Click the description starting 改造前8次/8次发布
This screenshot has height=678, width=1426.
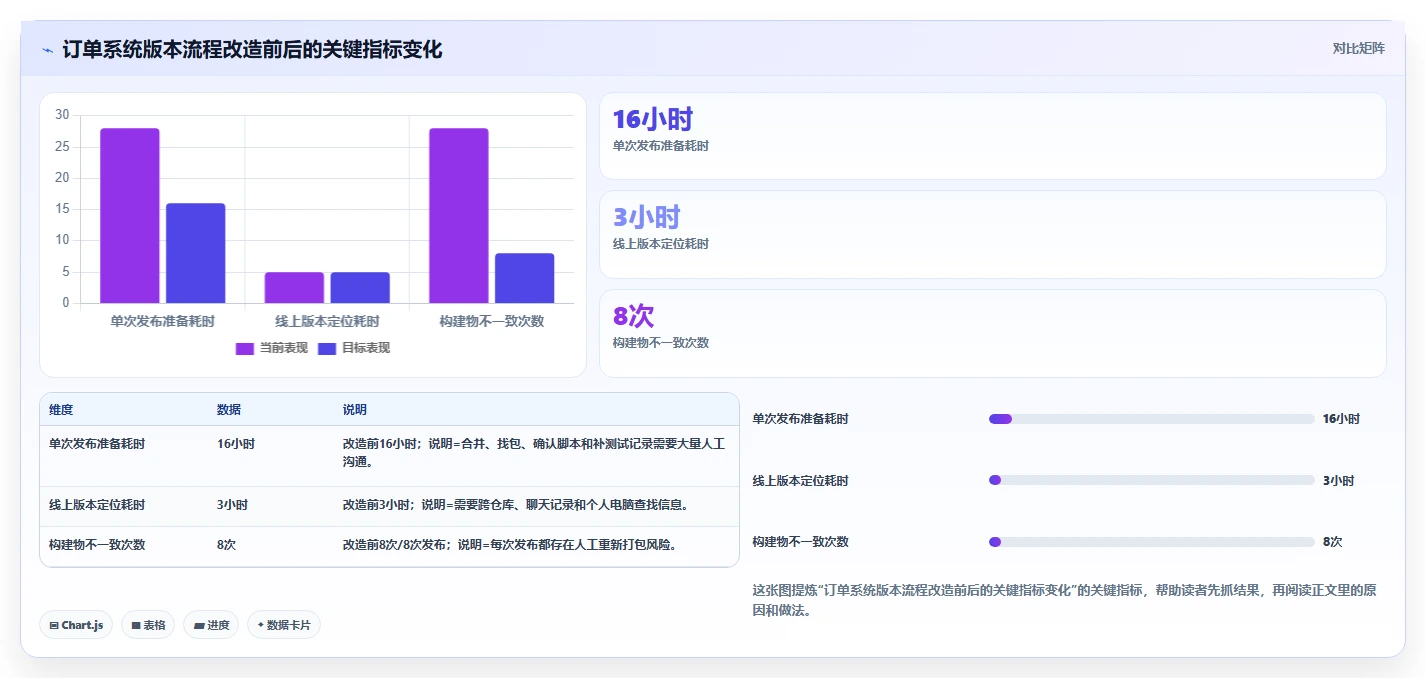(x=510, y=545)
